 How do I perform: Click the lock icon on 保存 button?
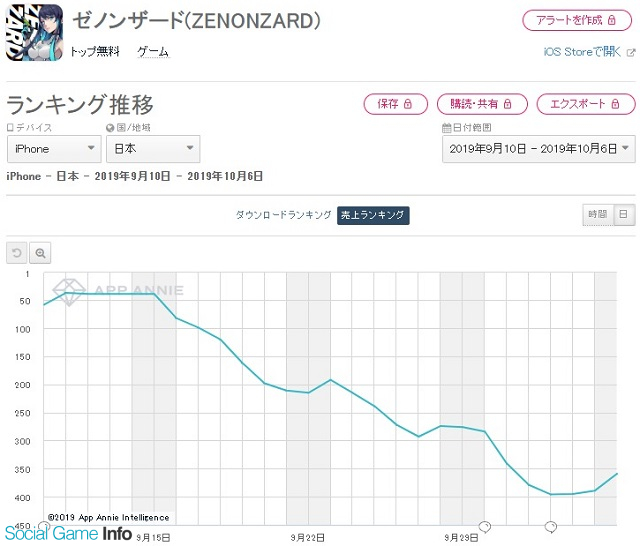point(407,104)
